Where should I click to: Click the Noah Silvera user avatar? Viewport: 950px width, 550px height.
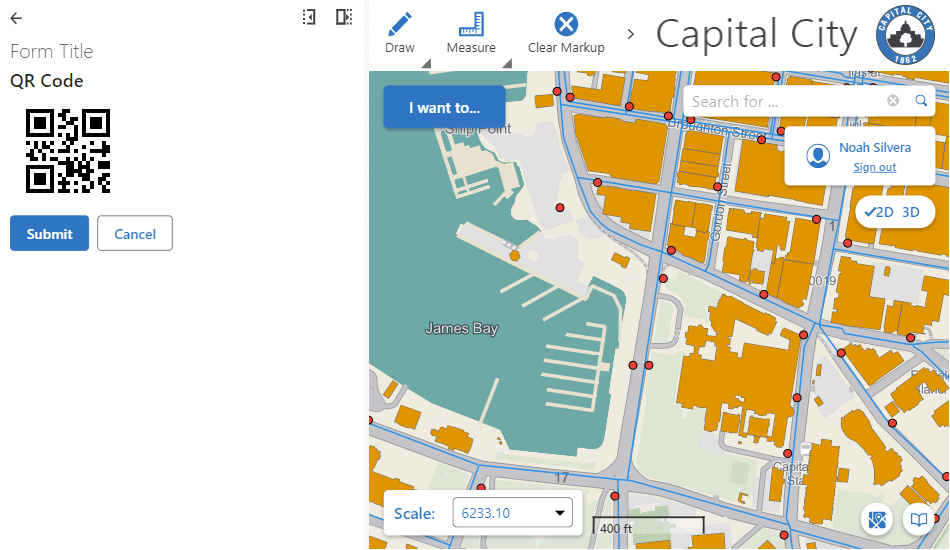[x=818, y=156]
